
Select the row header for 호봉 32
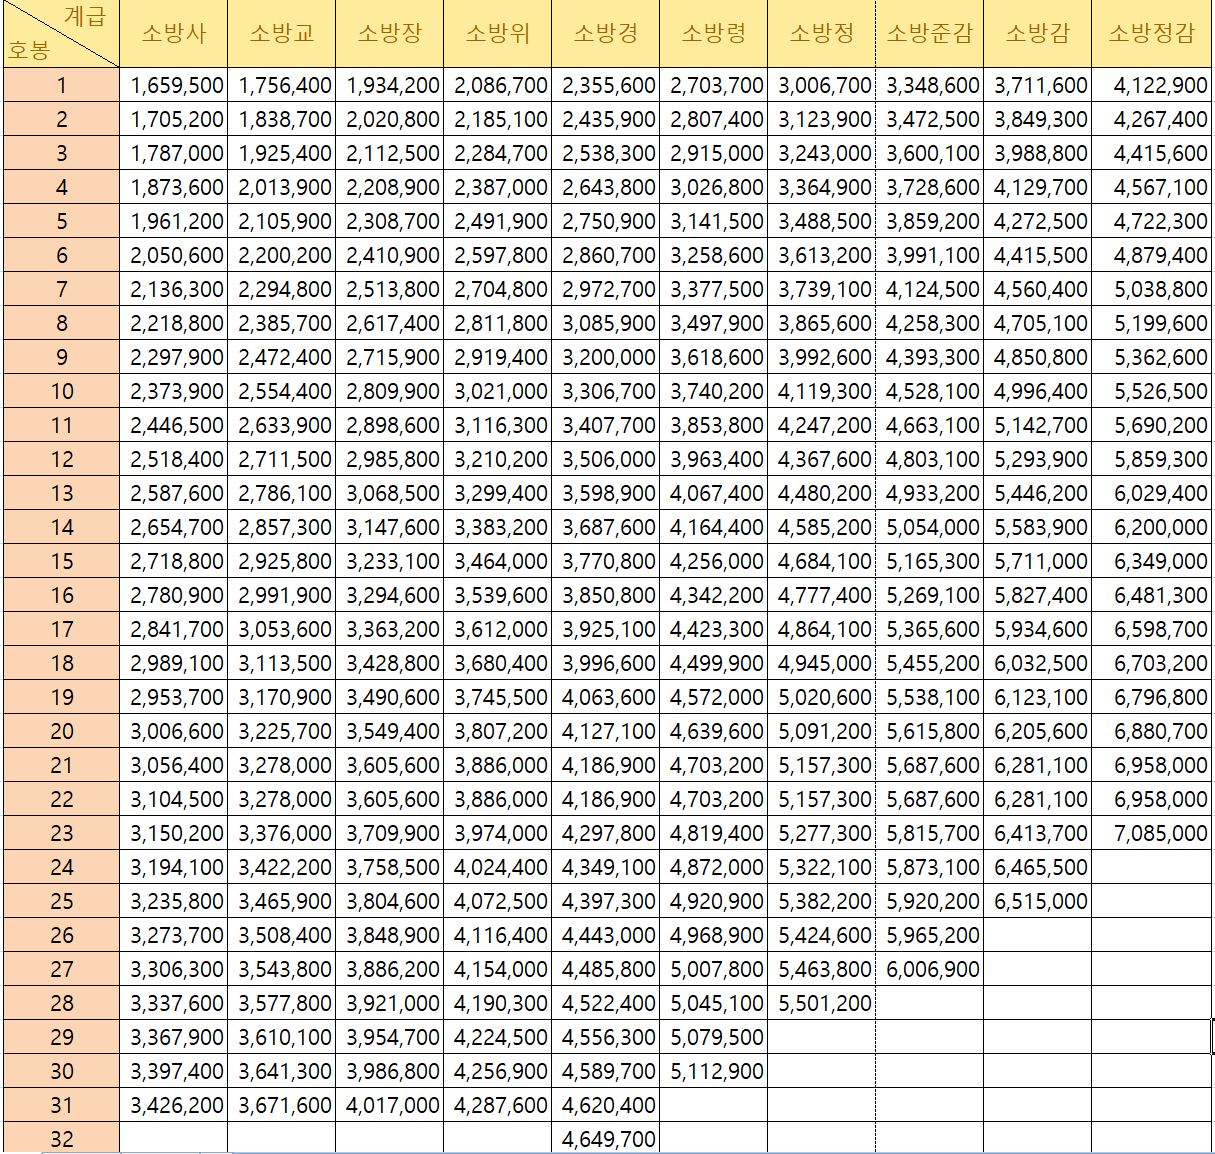pyautogui.click(x=61, y=1139)
